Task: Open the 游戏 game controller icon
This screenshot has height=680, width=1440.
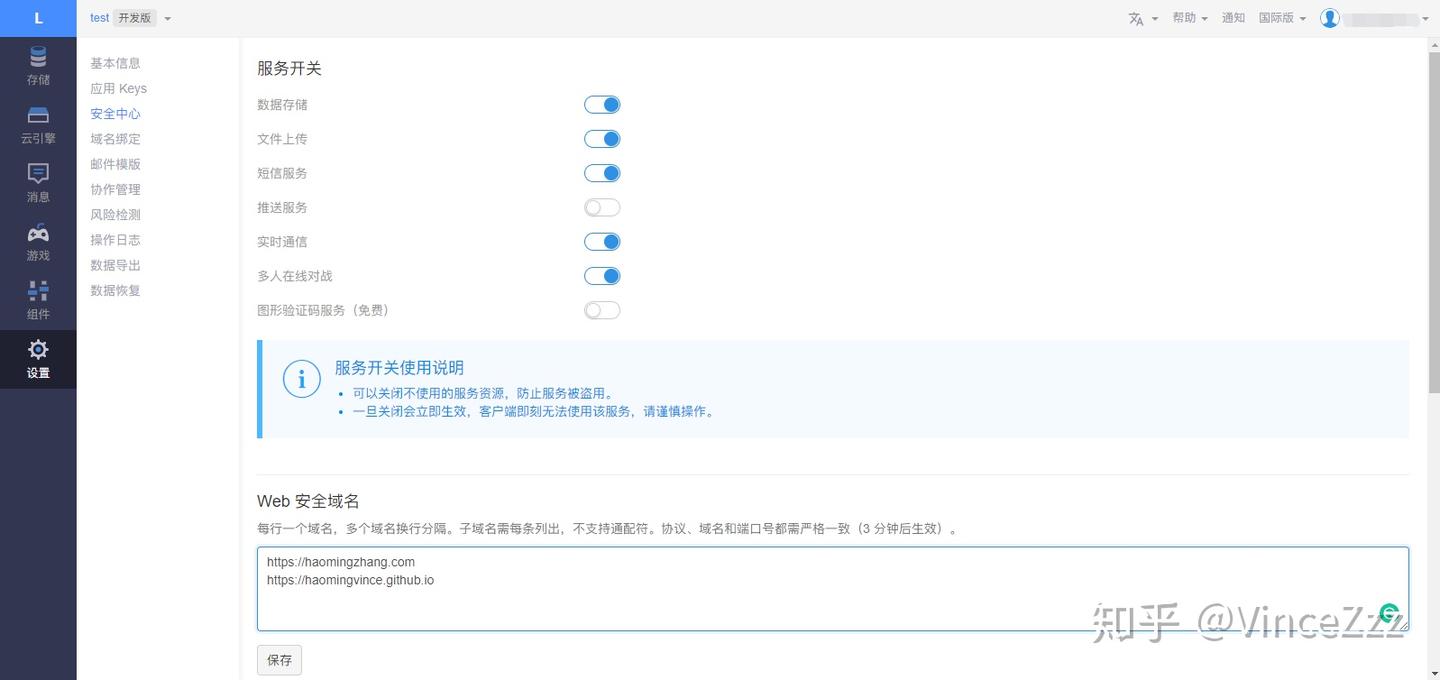Action: (38, 233)
